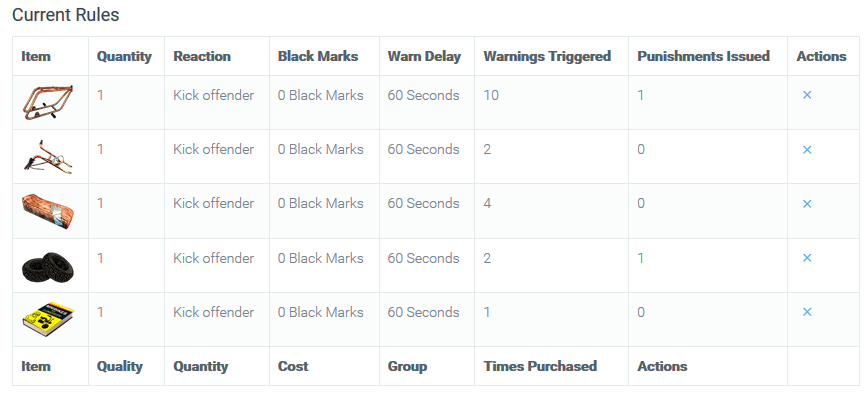Click the bike seat item icon
The width and height of the screenshot is (864, 405).
coord(48,211)
